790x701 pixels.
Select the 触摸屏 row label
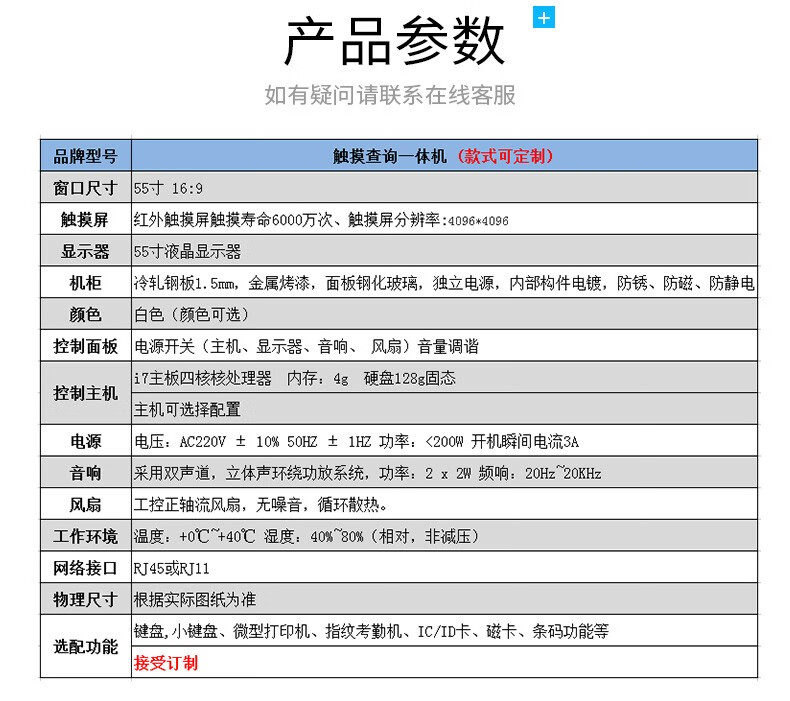[x=85, y=219]
